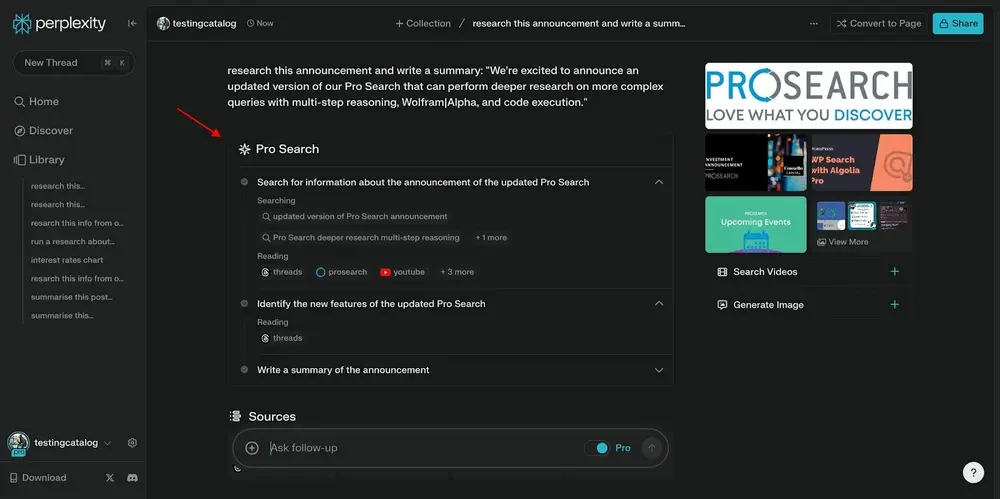Go to Library in the sidebar
This screenshot has height=499, width=1000.
click(46, 160)
